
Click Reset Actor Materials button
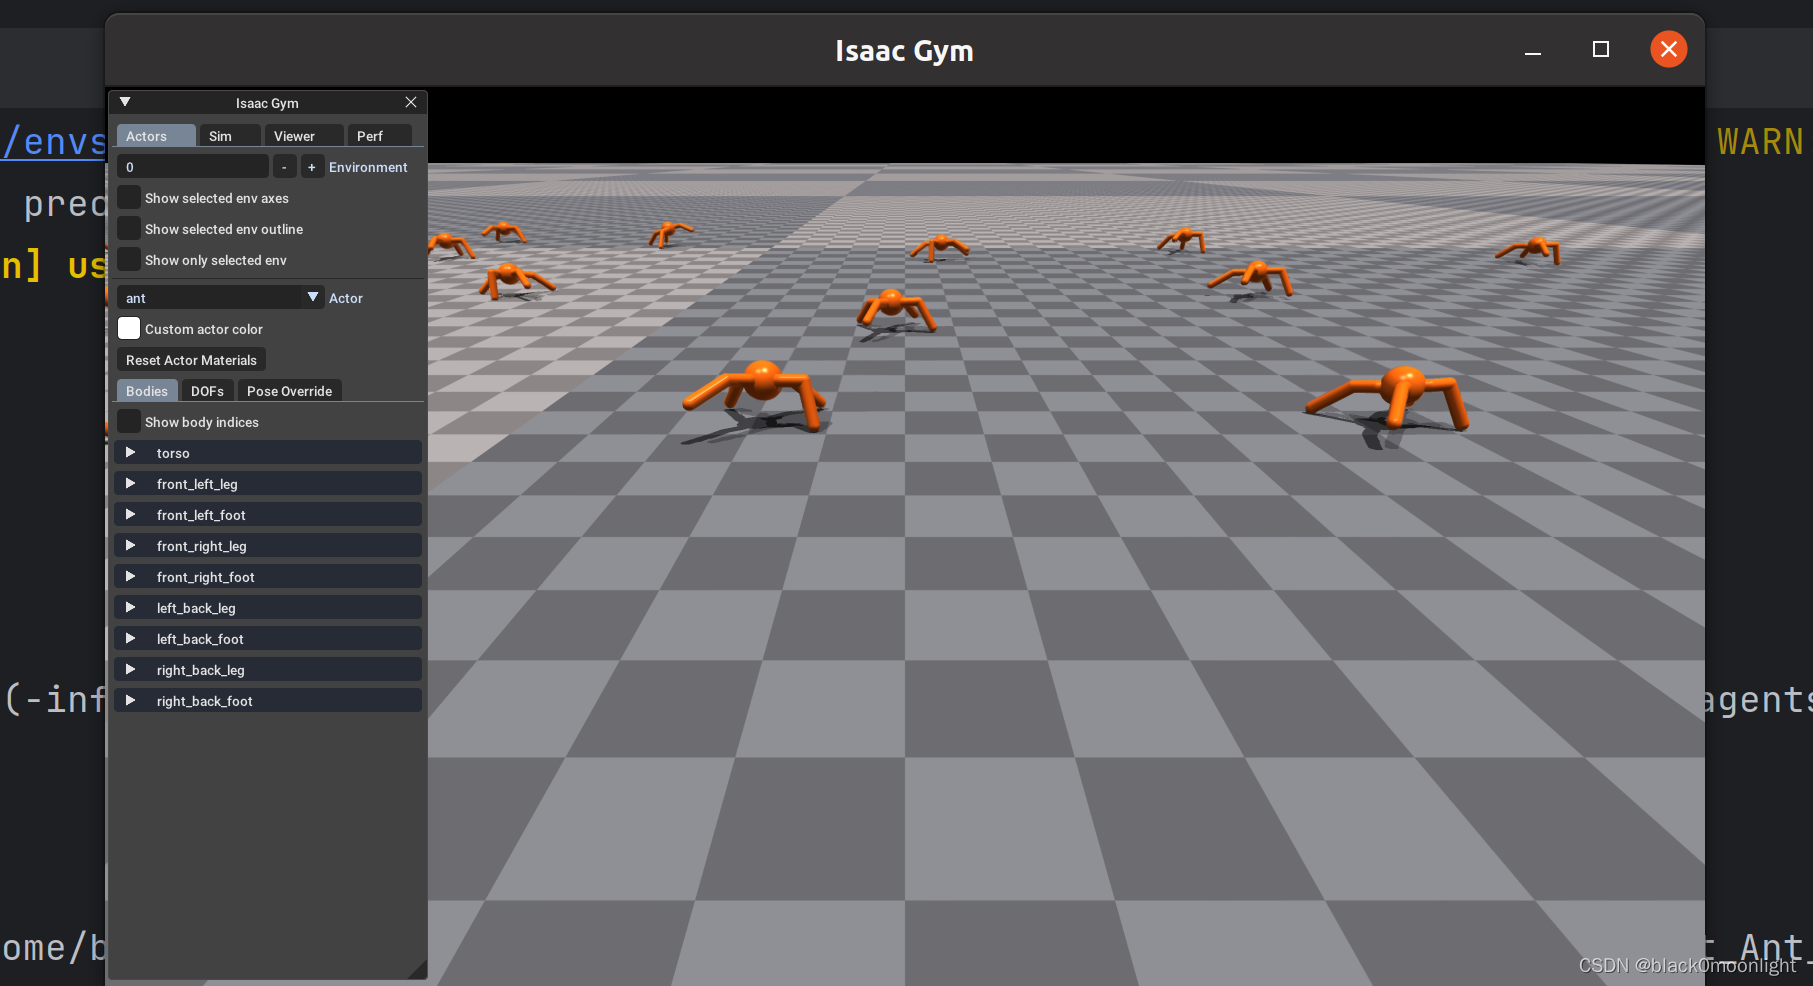coord(191,360)
